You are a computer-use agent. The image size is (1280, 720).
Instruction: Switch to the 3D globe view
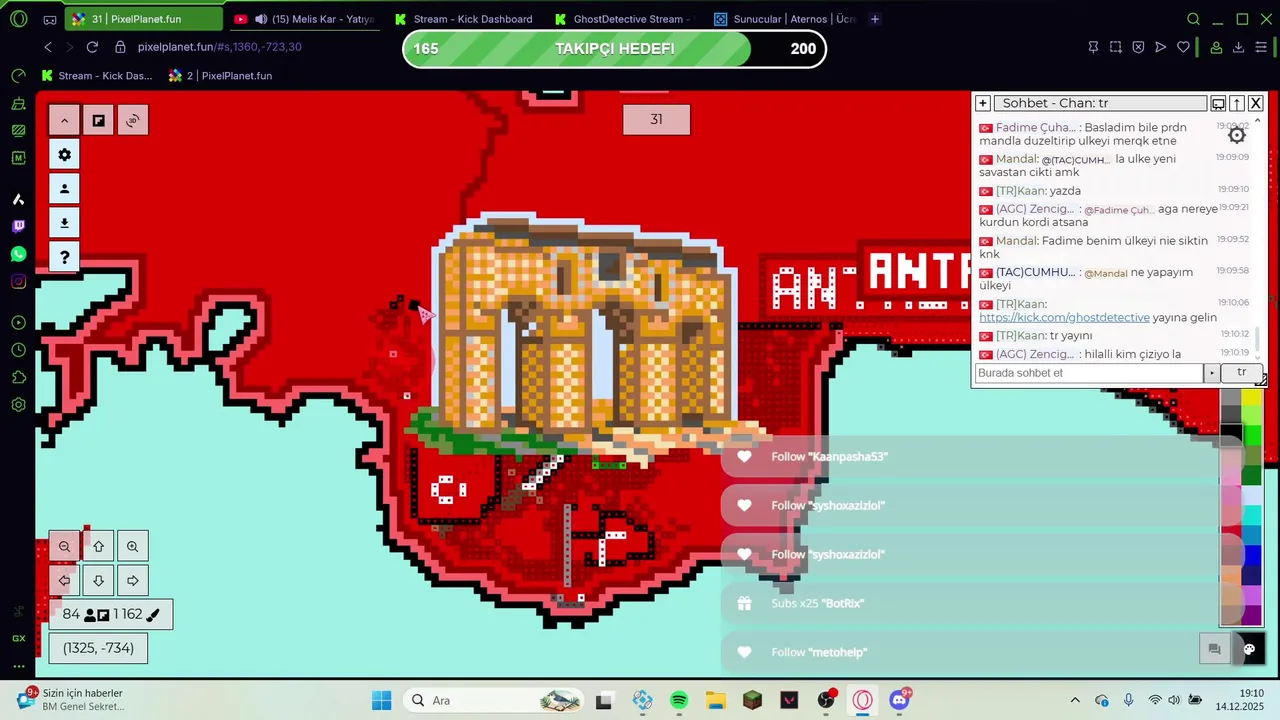[x=132, y=121]
